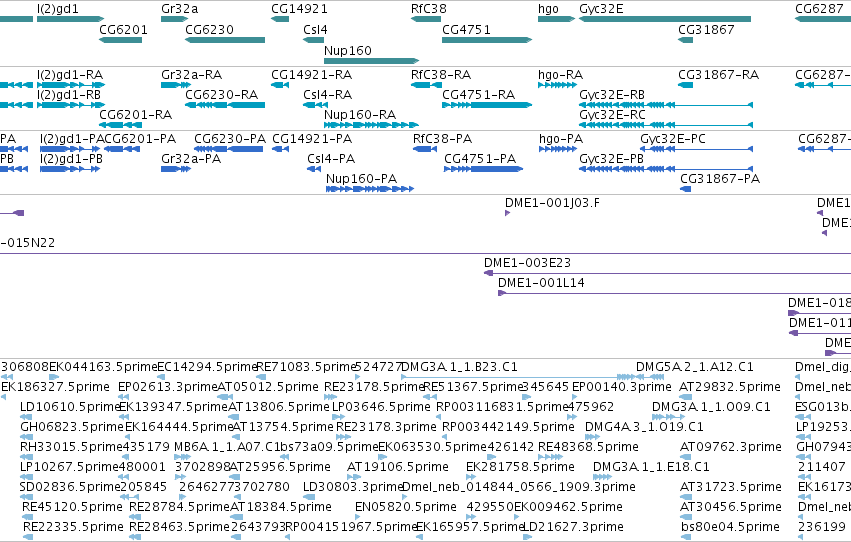851x542 pixels.
Task: Select the DMG5A.2_1.A12.C1 EST label
Action: pyautogui.click(x=695, y=367)
